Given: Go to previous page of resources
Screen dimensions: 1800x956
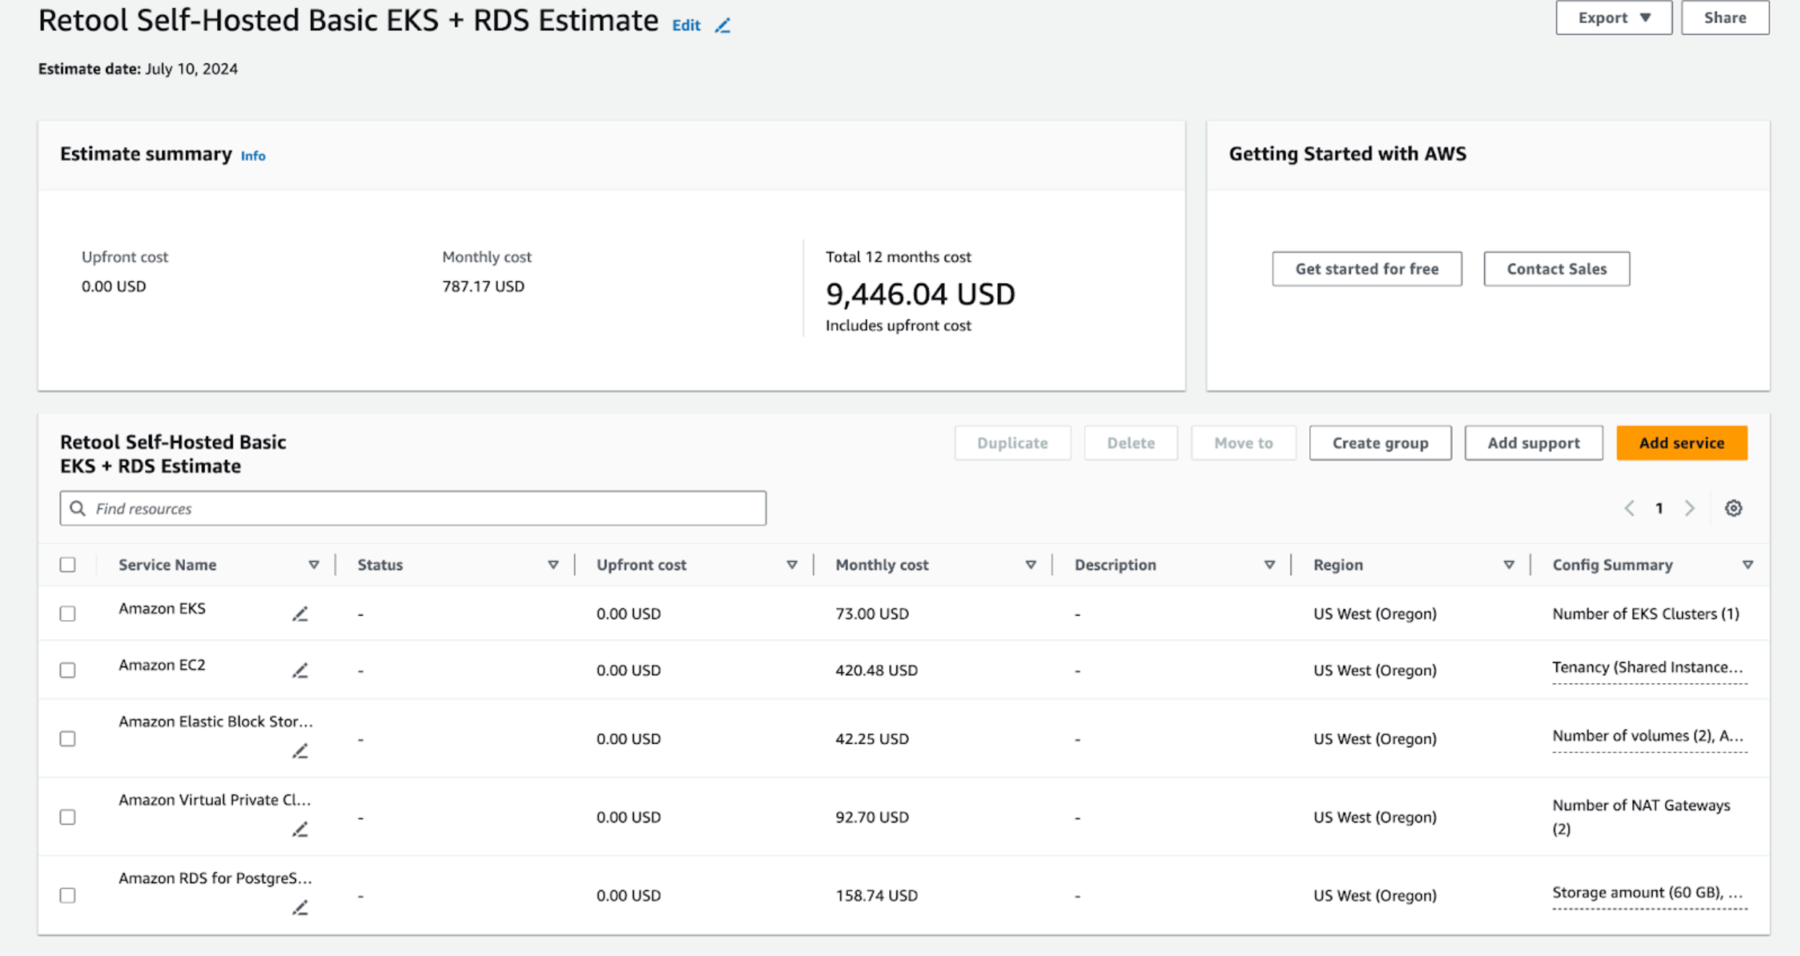Looking at the screenshot, I should 1629,508.
